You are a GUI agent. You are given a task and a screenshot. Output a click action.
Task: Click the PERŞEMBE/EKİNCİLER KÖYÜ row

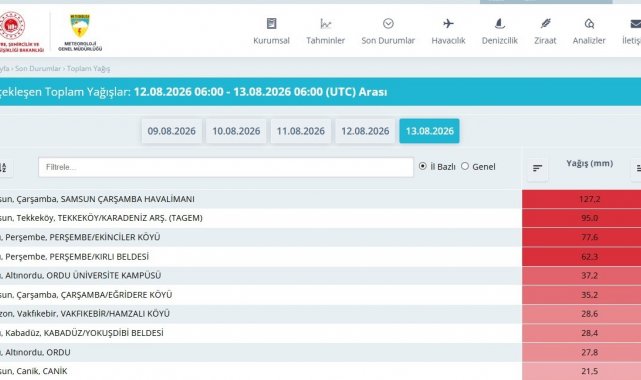[261, 237]
